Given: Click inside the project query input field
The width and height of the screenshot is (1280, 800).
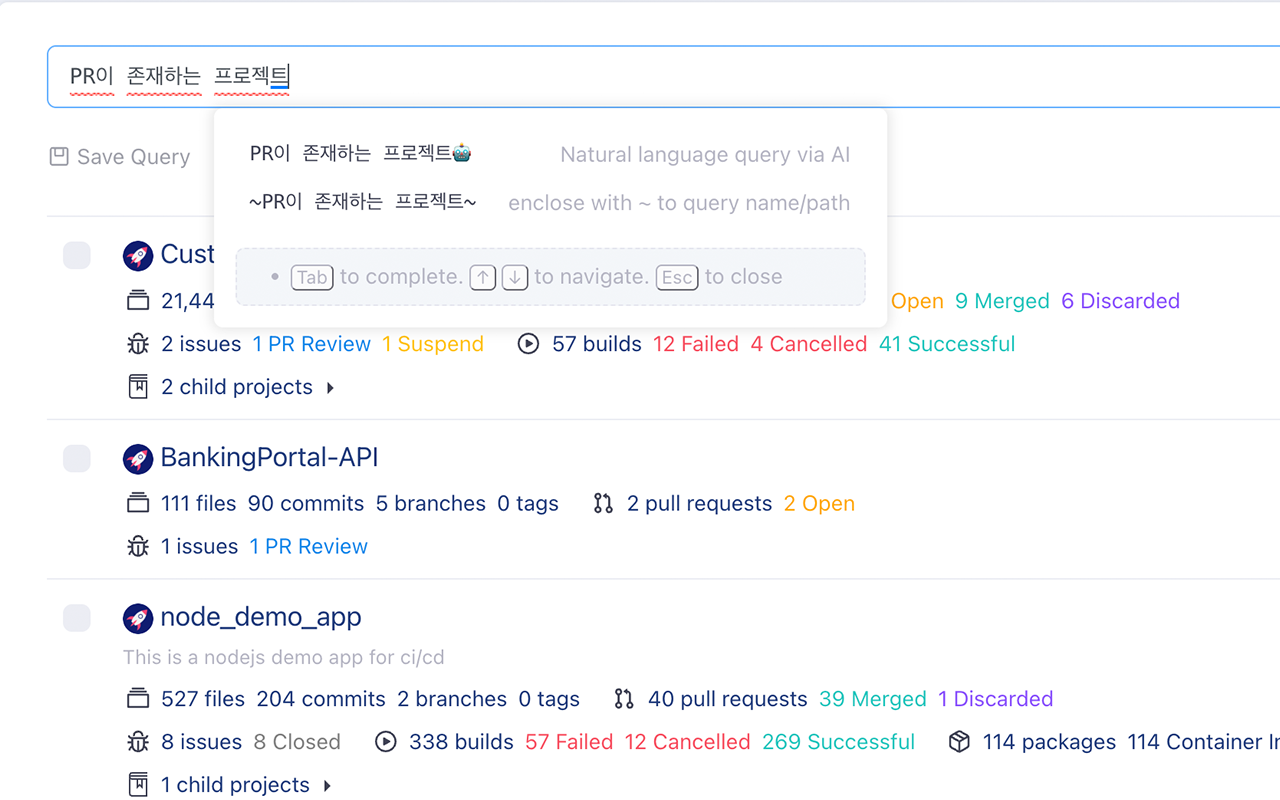Looking at the screenshot, I should tap(663, 76).
